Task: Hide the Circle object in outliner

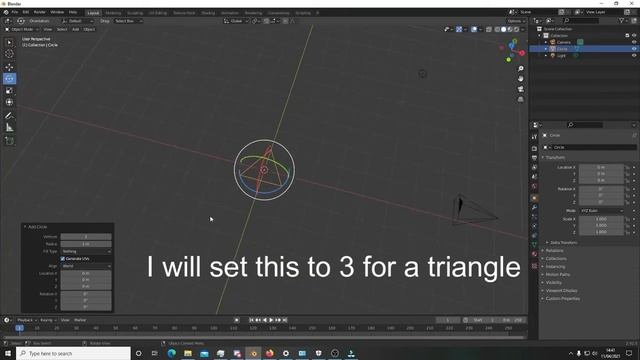Action: [634, 49]
